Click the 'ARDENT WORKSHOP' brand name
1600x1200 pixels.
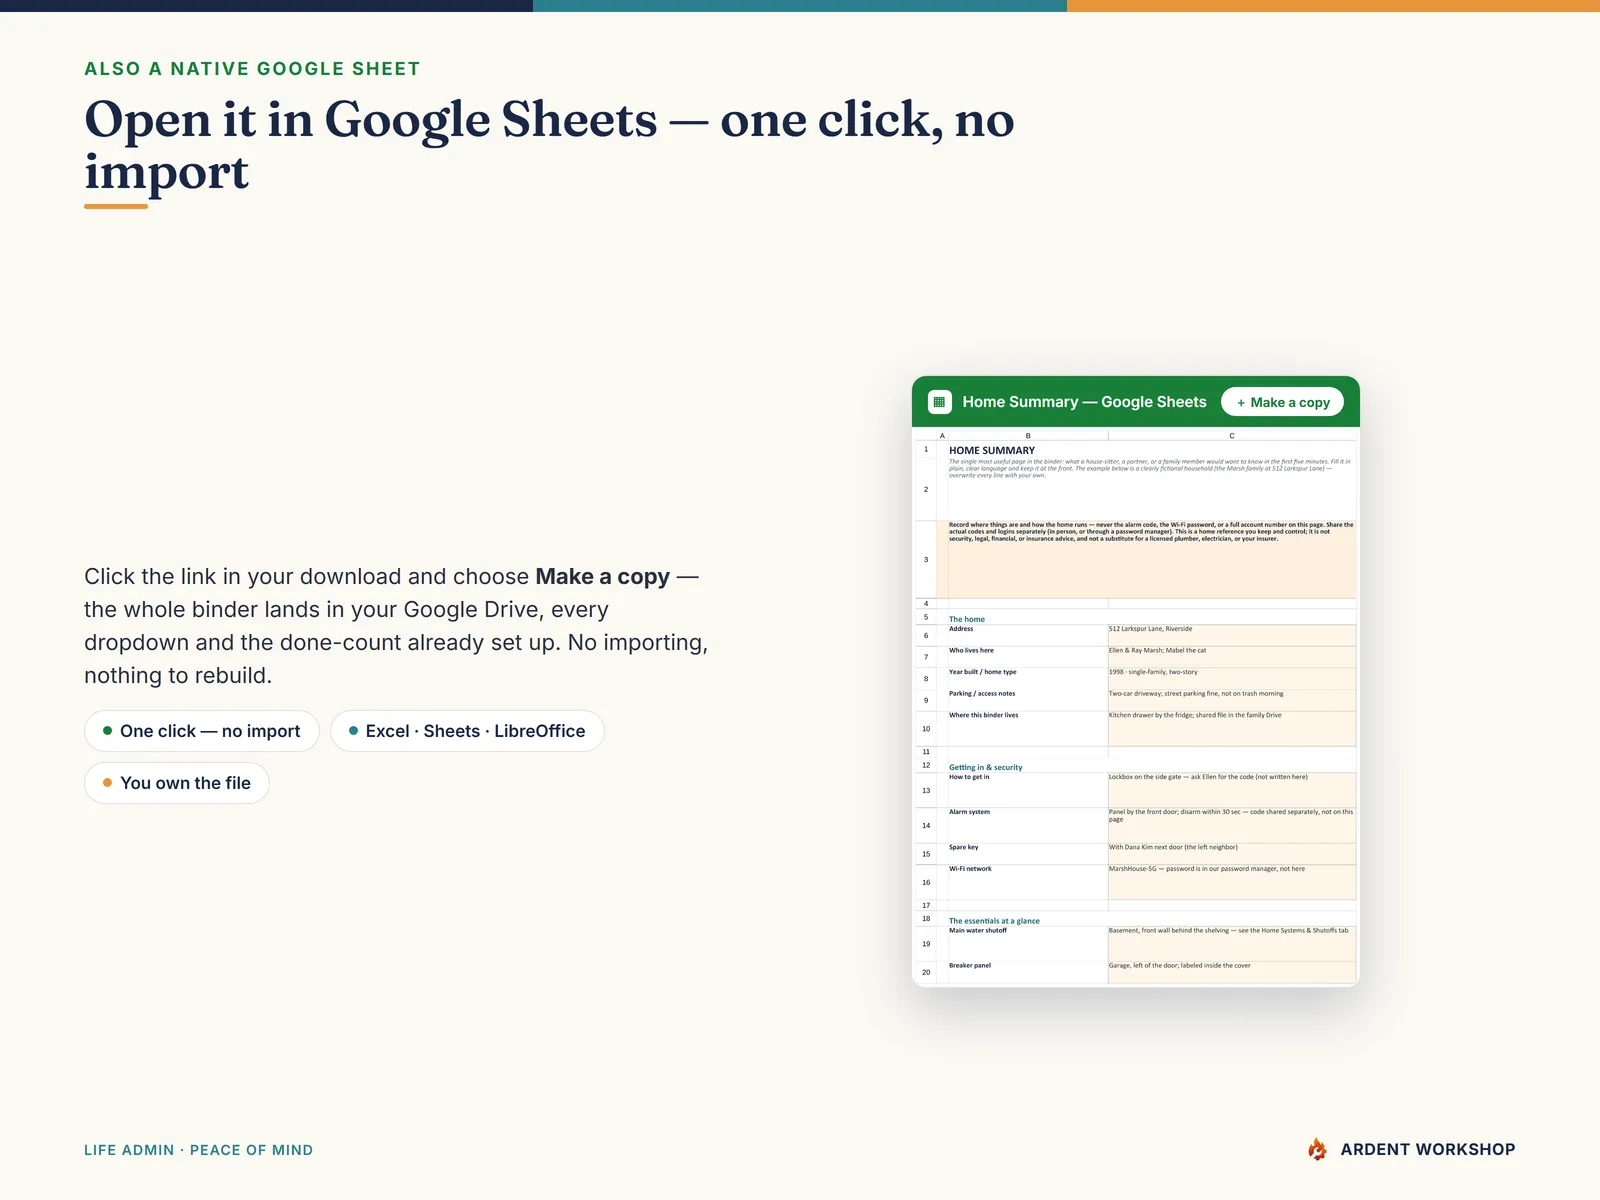click(x=1427, y=1150)
